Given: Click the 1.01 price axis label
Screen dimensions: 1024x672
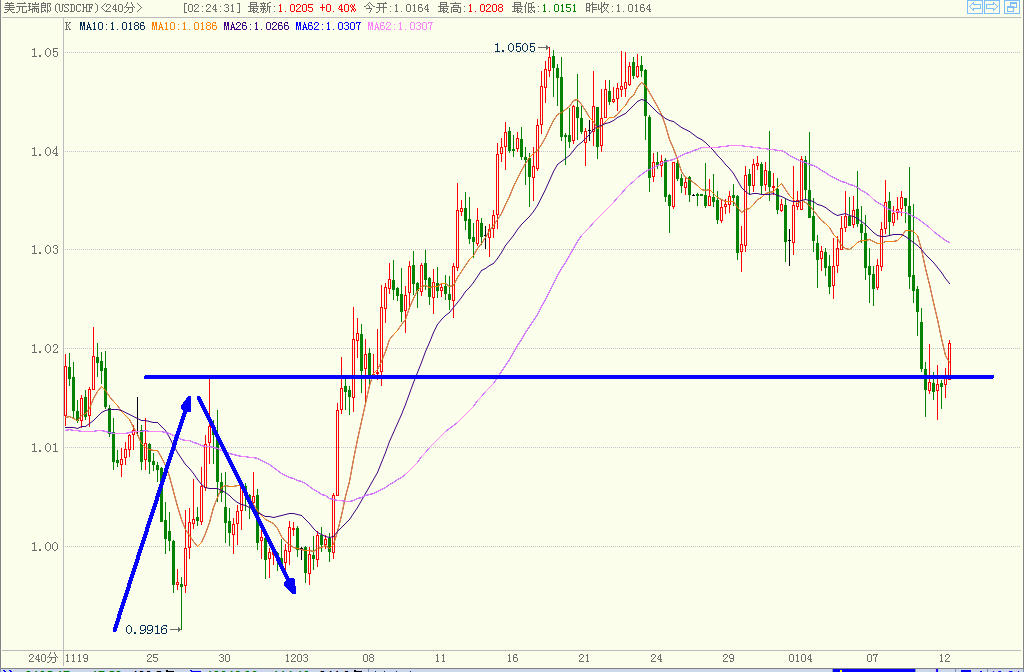Looking at the screenshot, I should tap(44, 448).
